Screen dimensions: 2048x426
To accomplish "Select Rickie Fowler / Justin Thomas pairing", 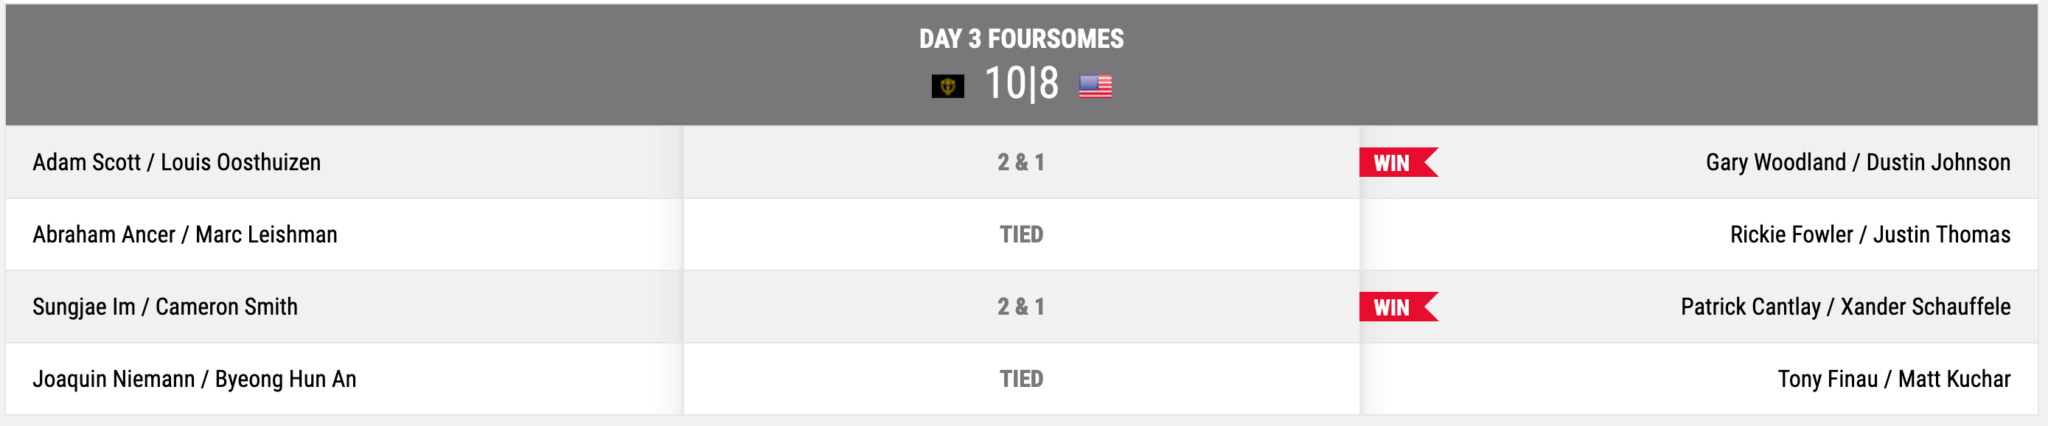I will tap(1870, 234).
